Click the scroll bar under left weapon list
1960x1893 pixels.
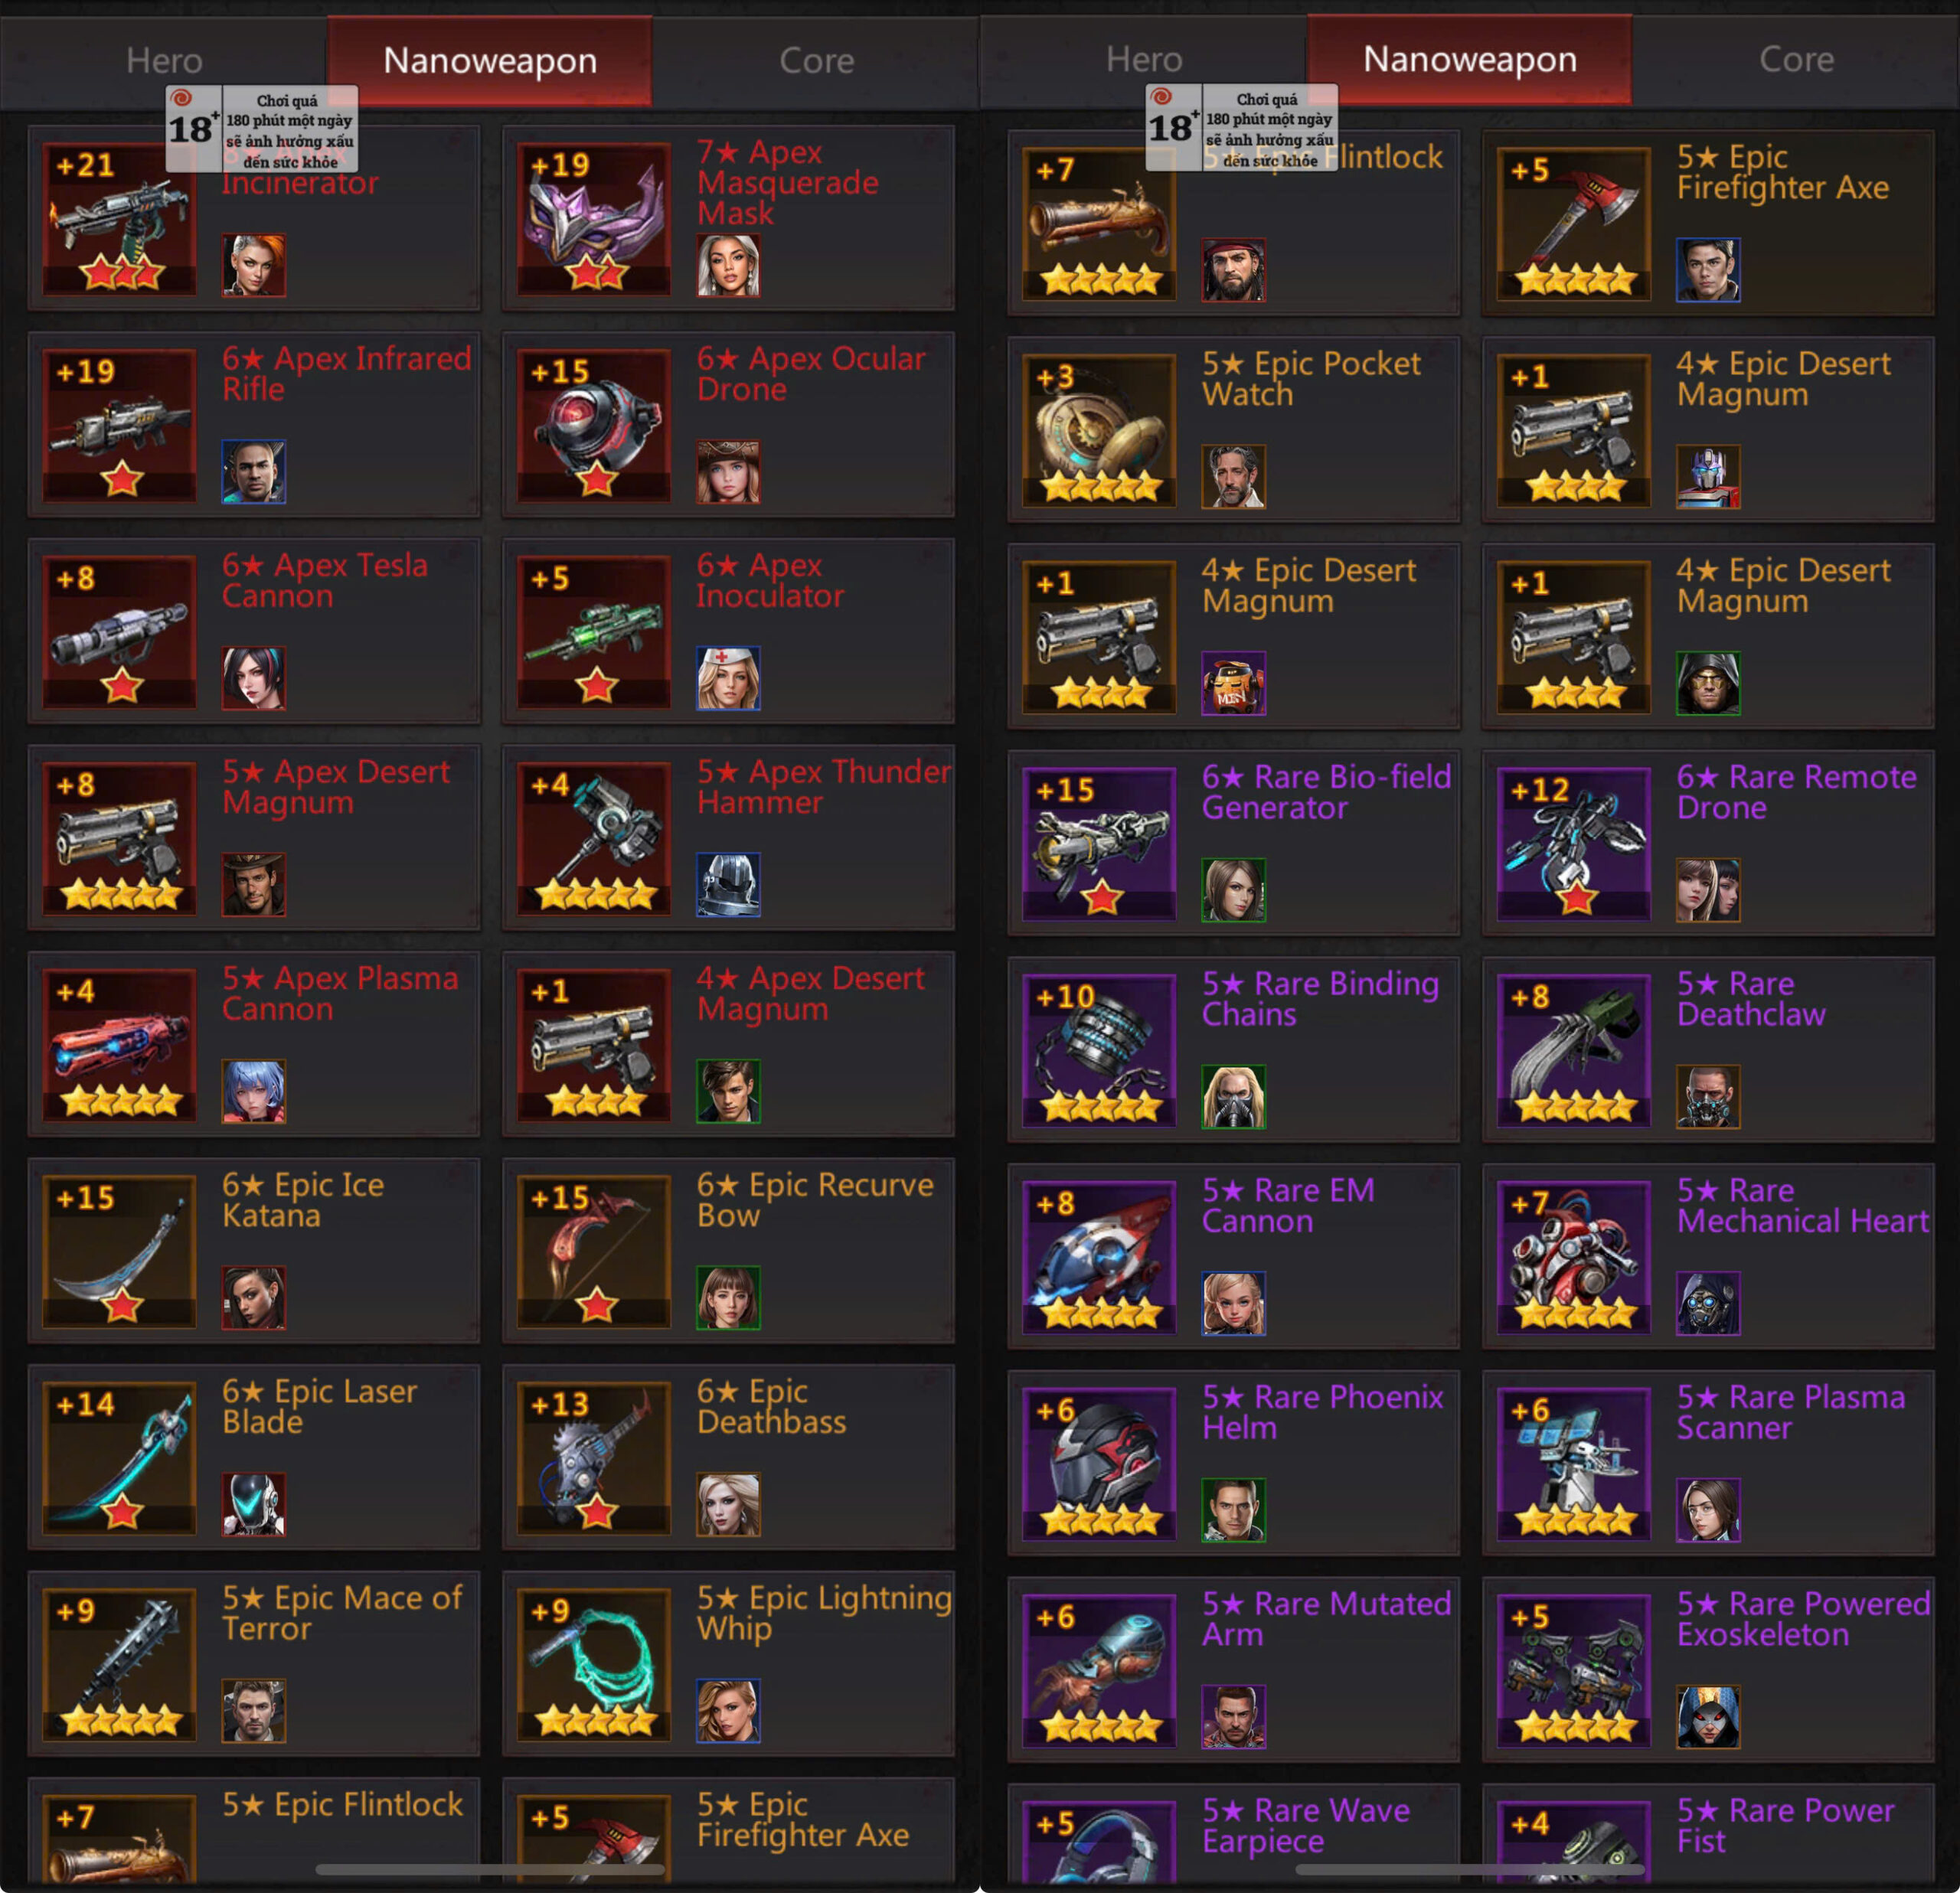[490, 1868]
